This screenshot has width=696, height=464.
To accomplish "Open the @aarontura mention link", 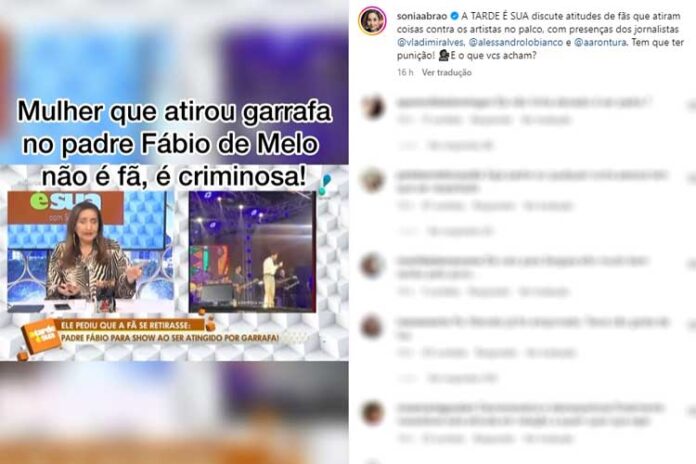I will 600,43.
